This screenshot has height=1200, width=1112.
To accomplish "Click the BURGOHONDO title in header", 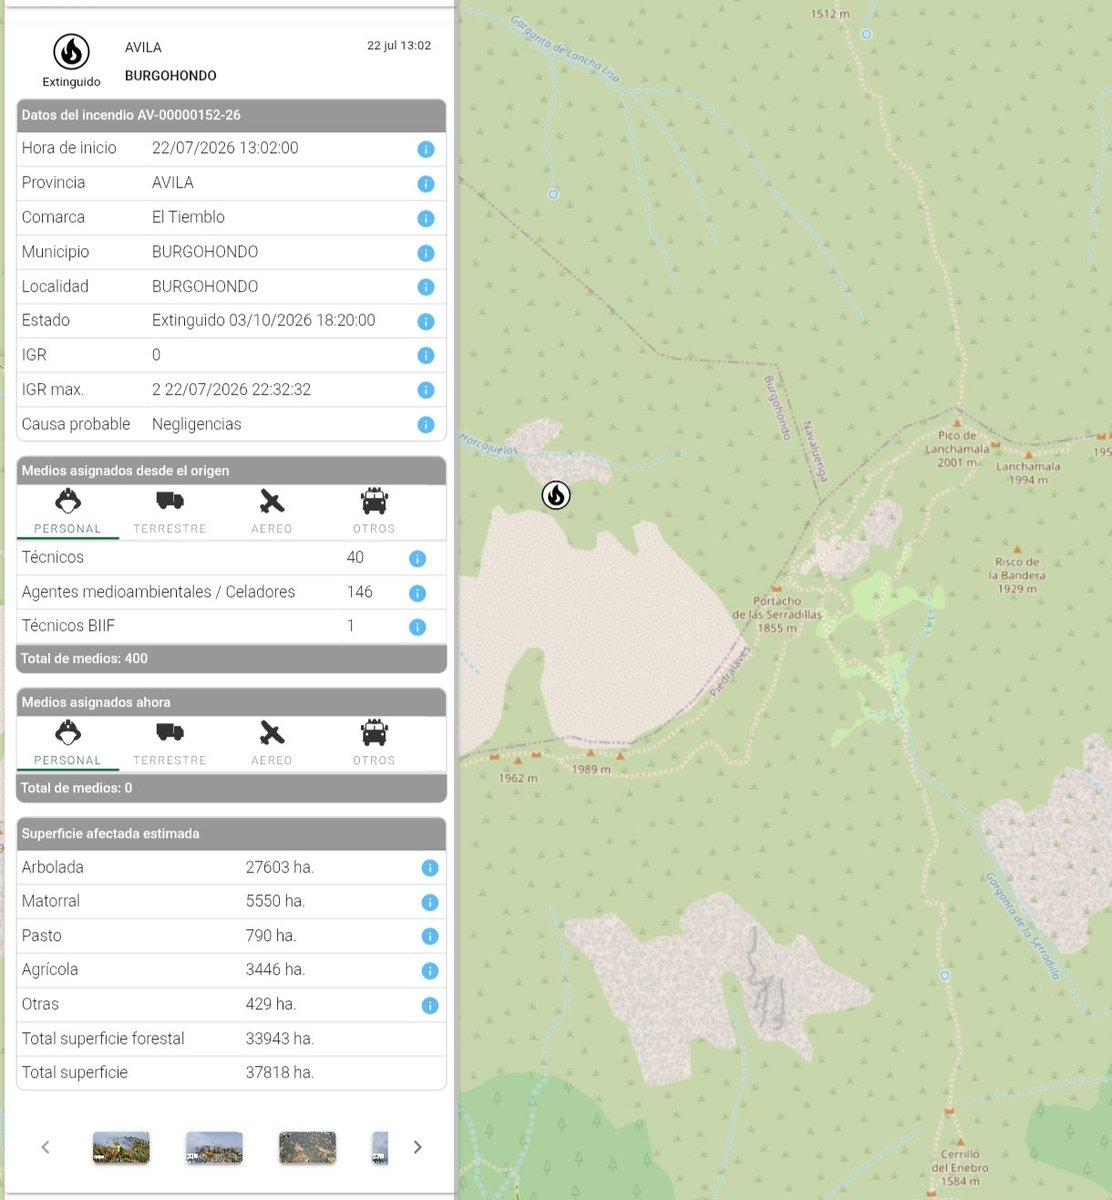I will tap(171, 76).
